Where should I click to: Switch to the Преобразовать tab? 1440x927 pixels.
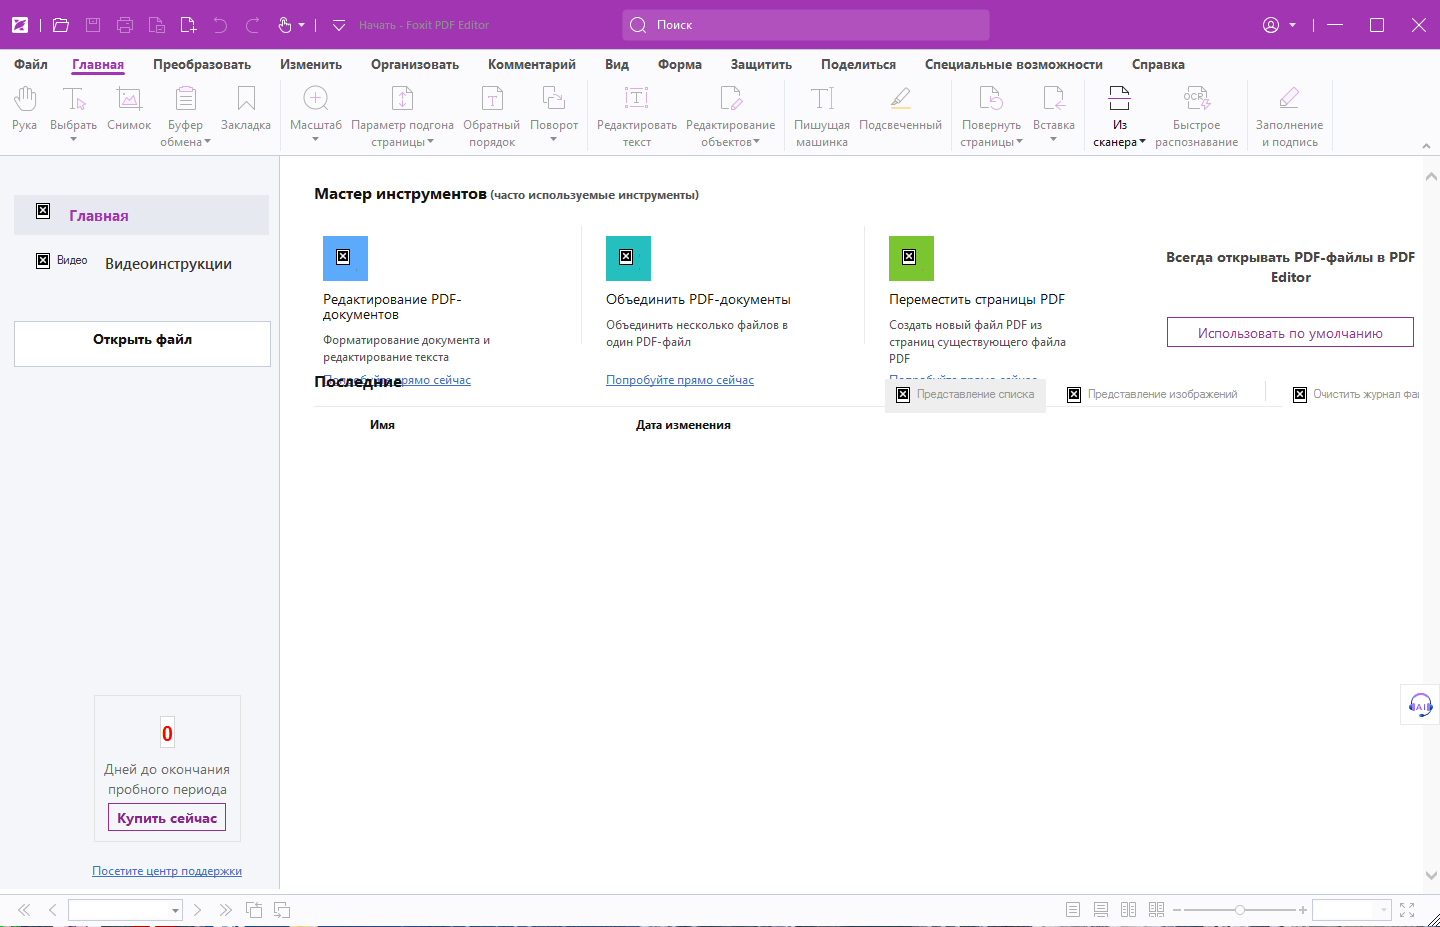202,64
